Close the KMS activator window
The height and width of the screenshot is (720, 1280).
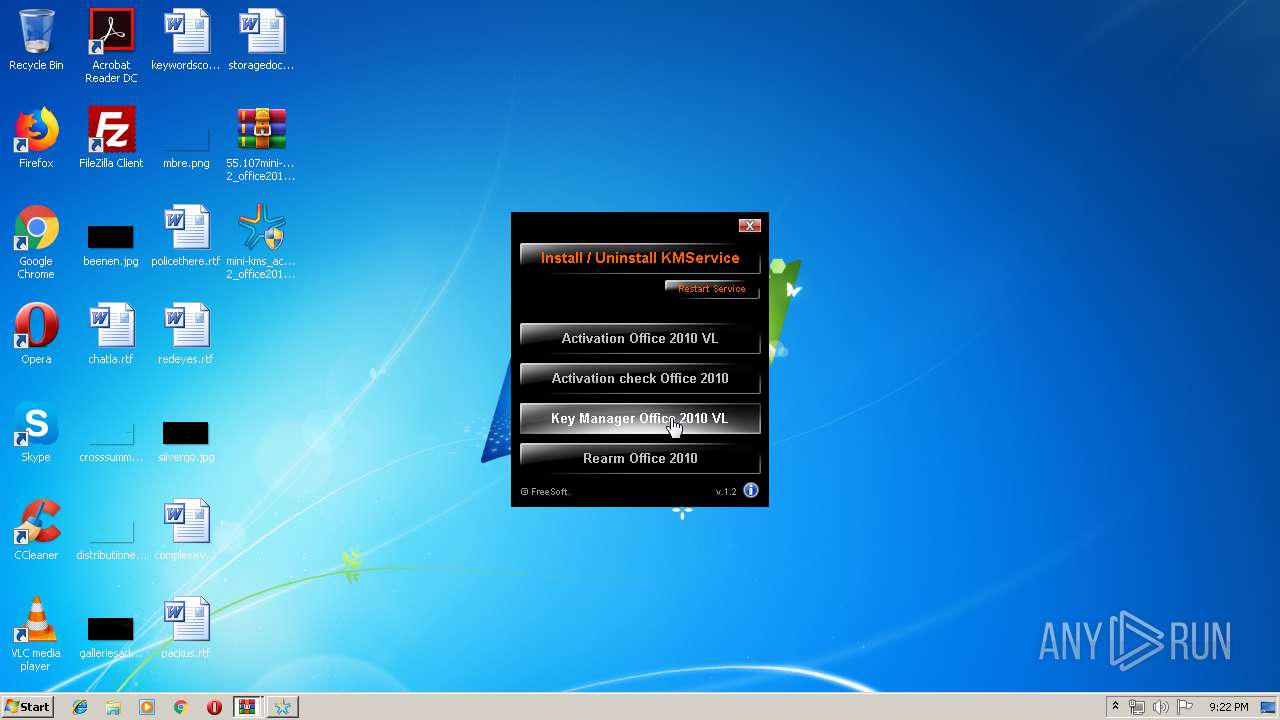coord(750,225)
